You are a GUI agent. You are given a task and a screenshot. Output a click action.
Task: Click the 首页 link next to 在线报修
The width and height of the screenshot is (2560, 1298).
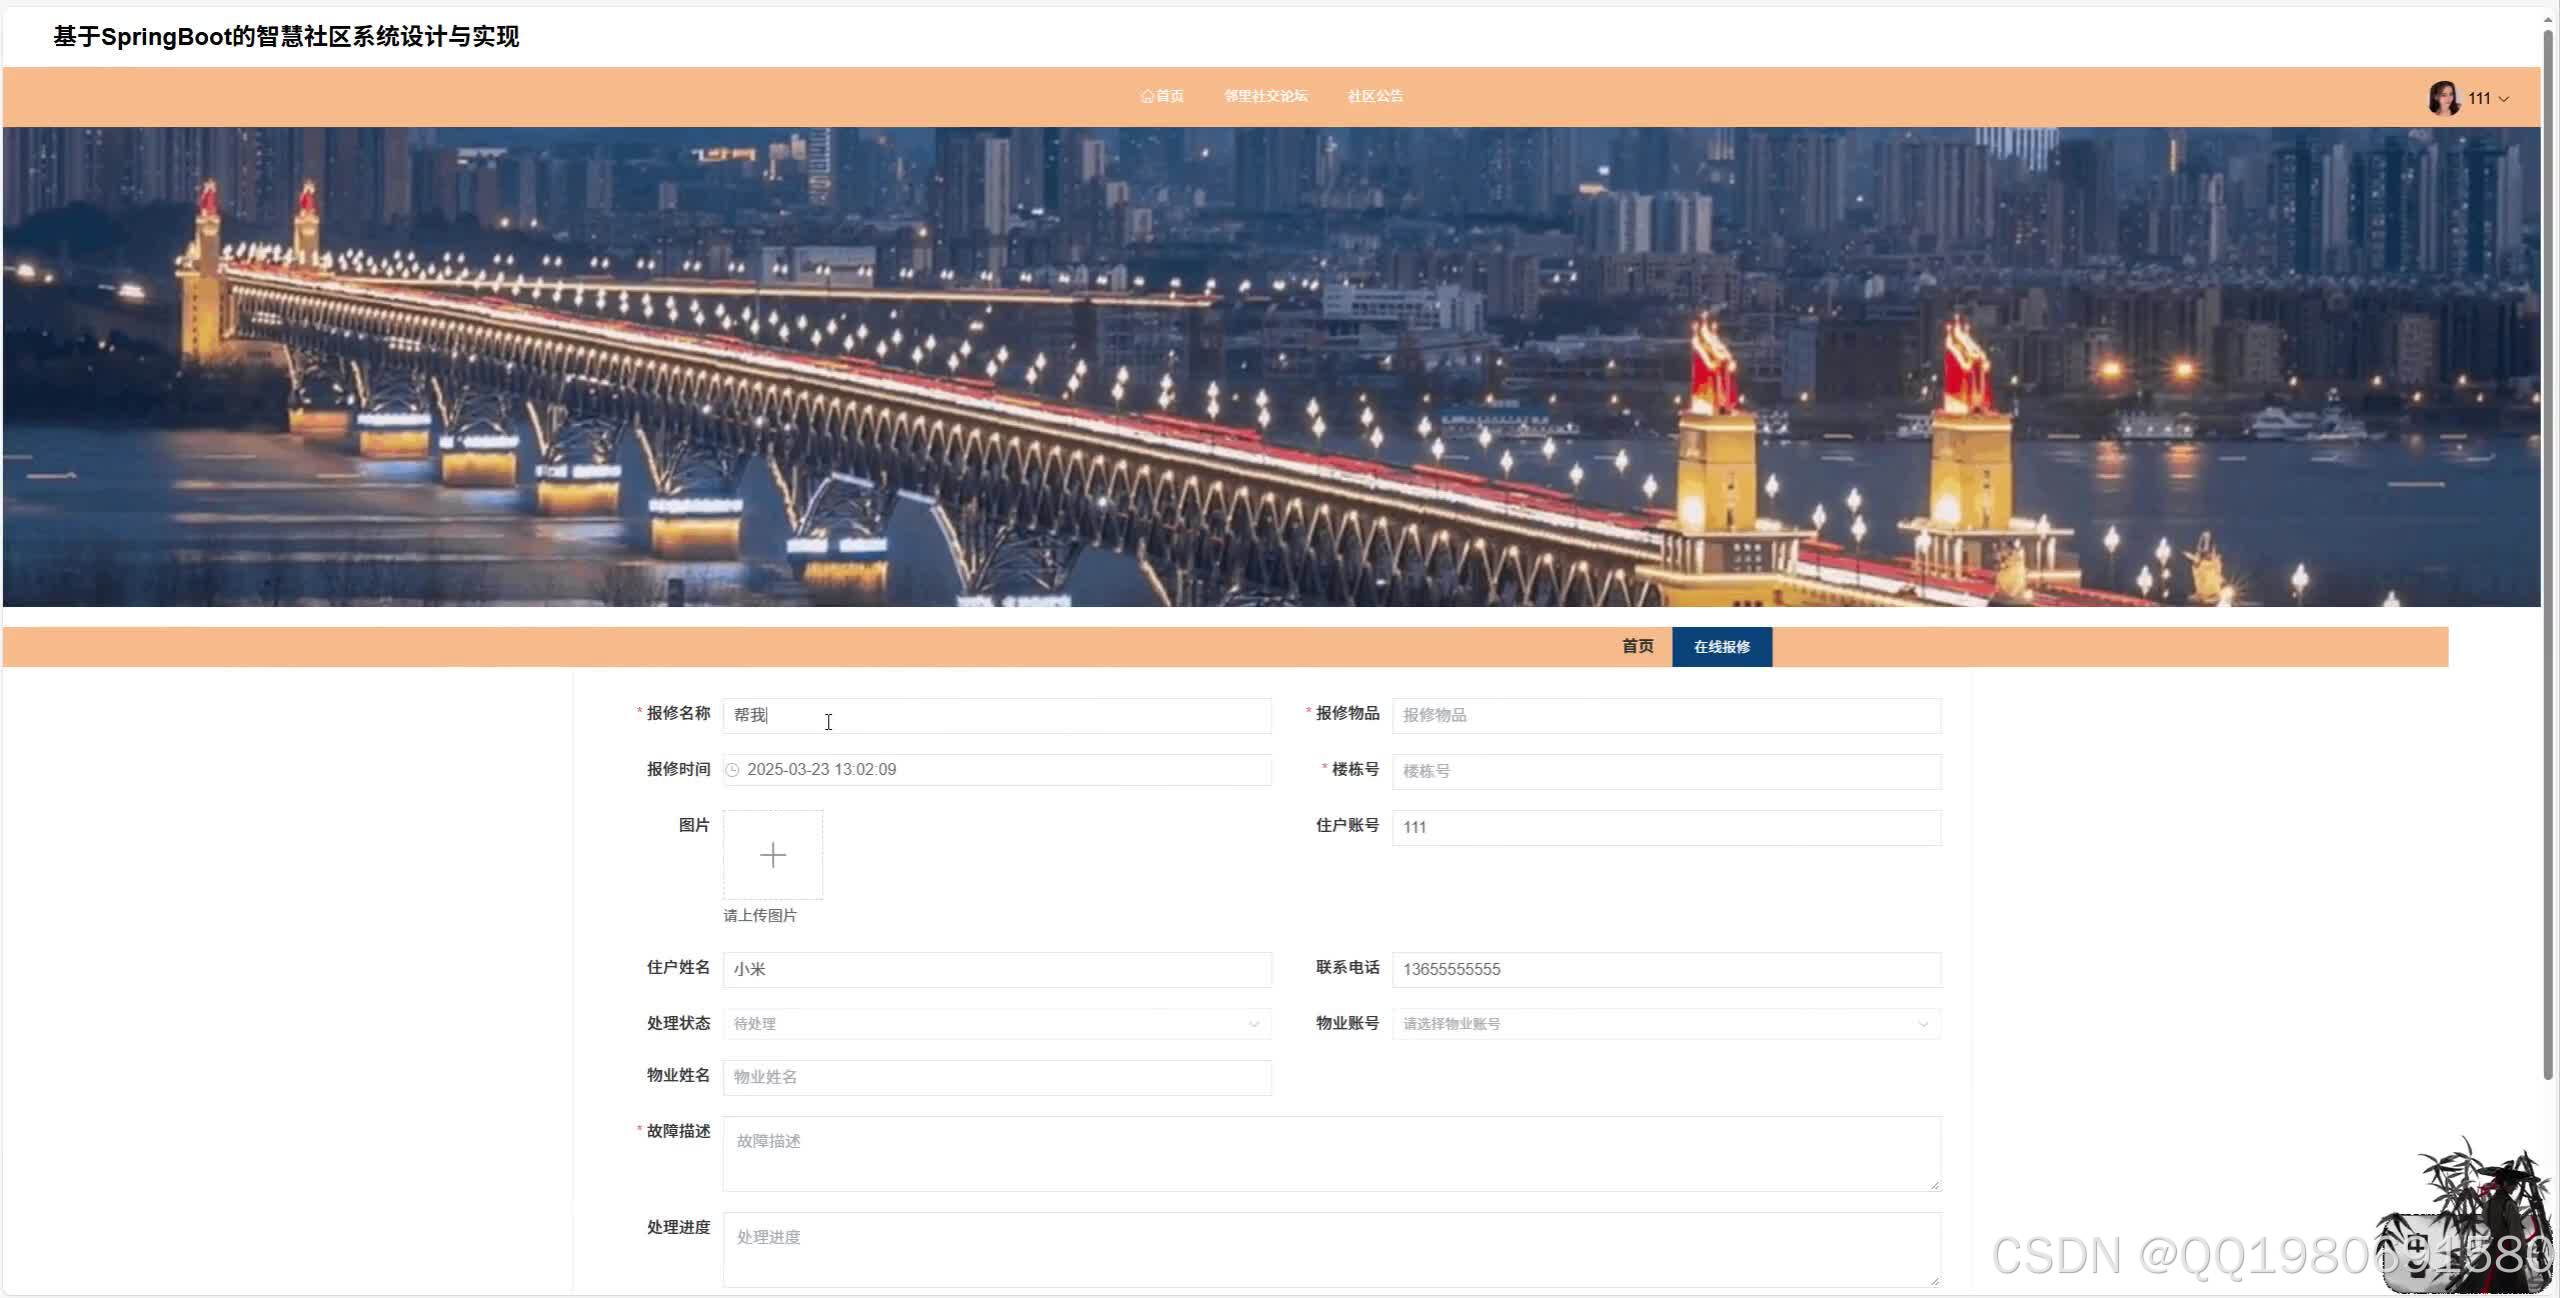pyautogui.click(x=1637, y=647)
